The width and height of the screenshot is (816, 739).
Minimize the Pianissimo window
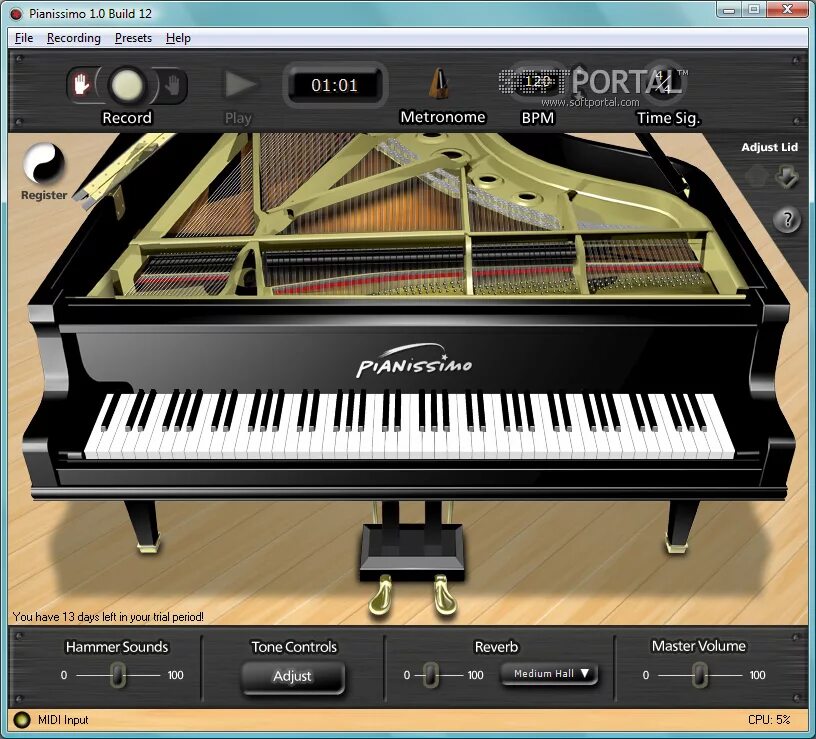pyautogui.click(x=729, y=10)
